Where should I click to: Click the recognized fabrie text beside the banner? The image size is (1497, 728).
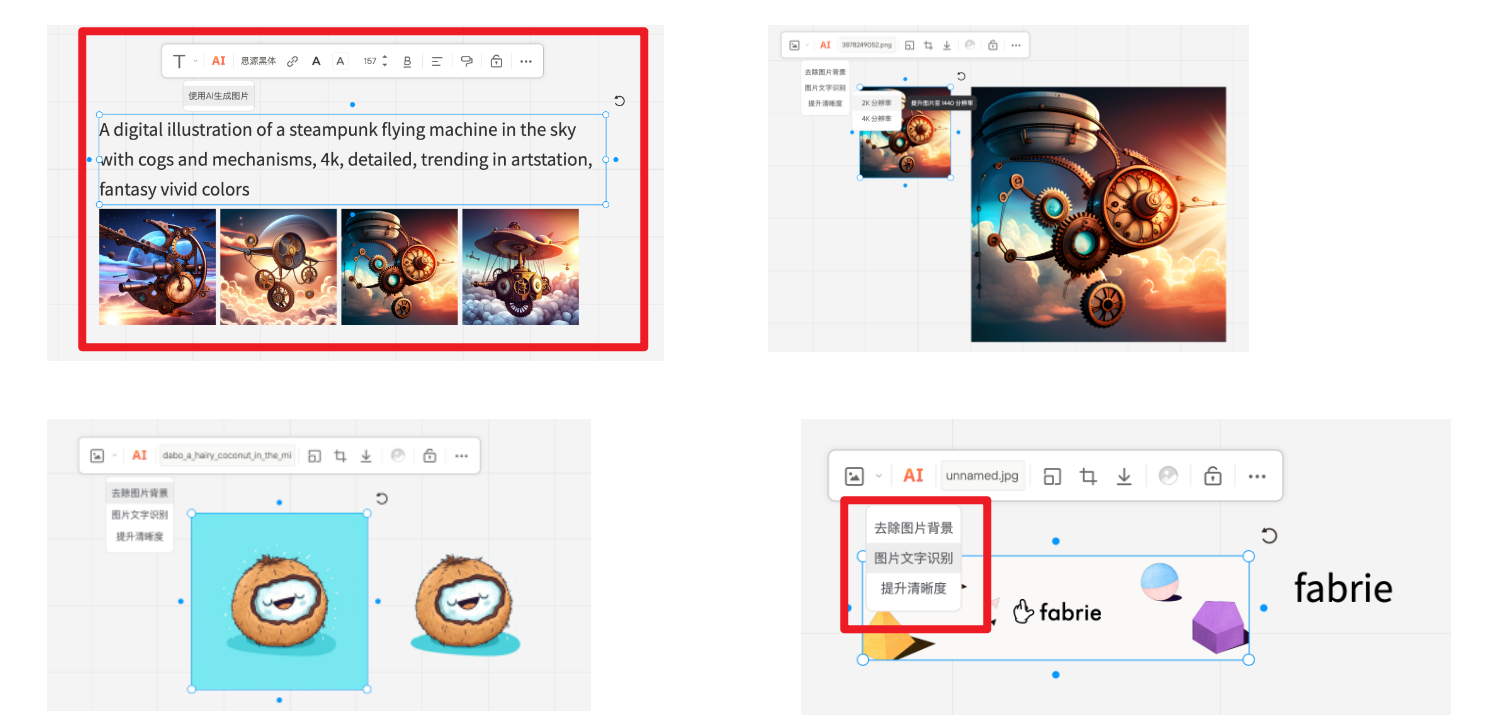click(1343, 588)
